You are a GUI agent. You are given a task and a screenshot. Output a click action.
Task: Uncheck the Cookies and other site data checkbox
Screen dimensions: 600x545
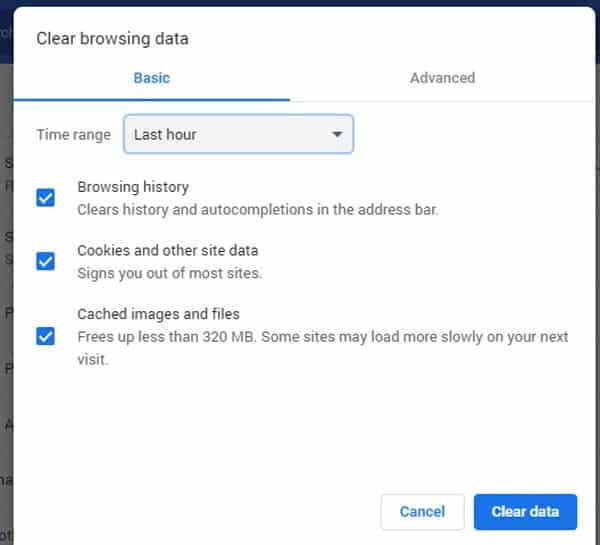[46, 261]
